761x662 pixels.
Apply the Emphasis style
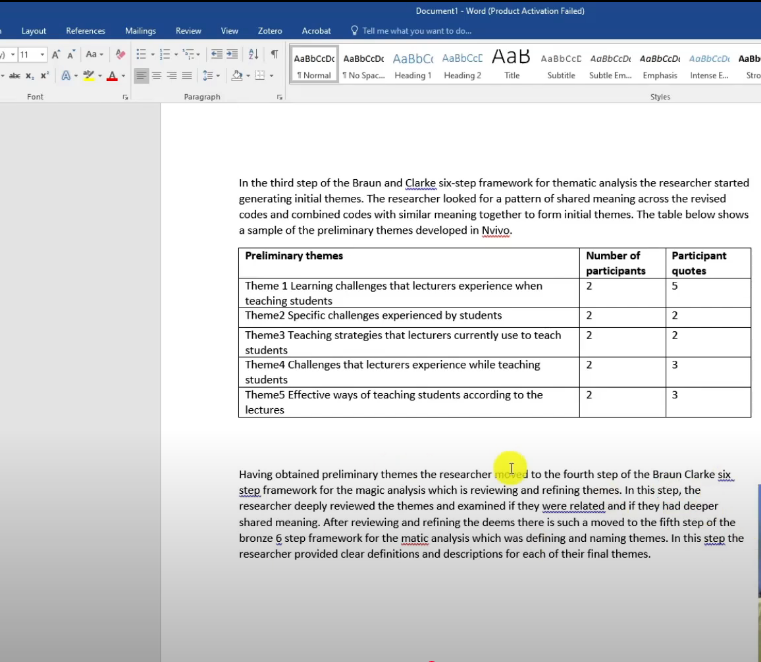pyautogui.click(x=660, y=65)
